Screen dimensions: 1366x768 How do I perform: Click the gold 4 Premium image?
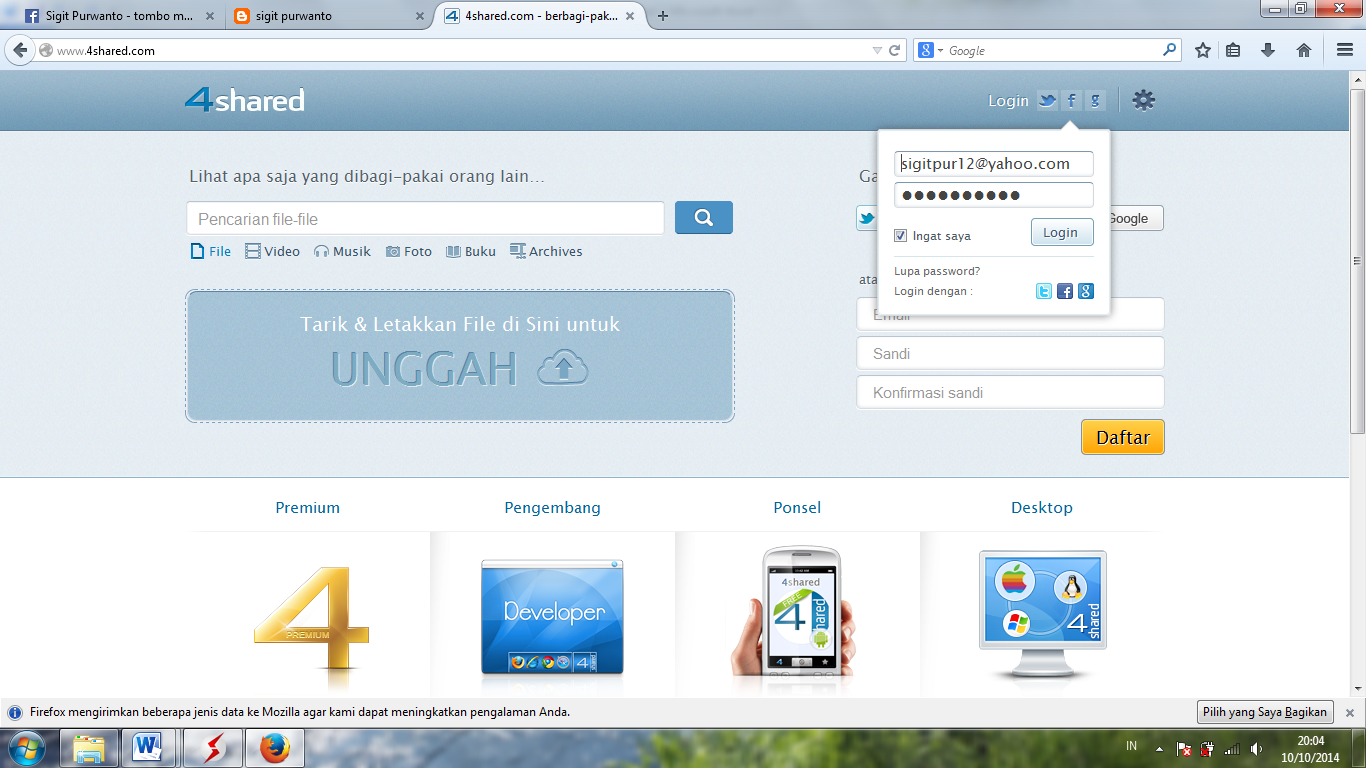pyautogui.click(x=309, y=619)
